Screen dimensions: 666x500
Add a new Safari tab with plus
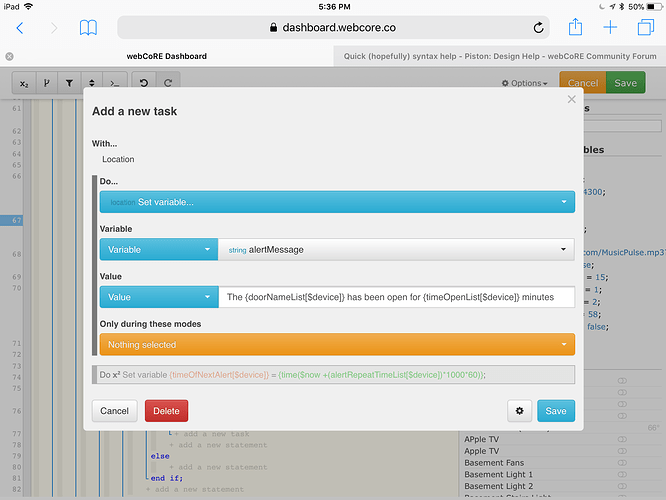click(610, 28)
